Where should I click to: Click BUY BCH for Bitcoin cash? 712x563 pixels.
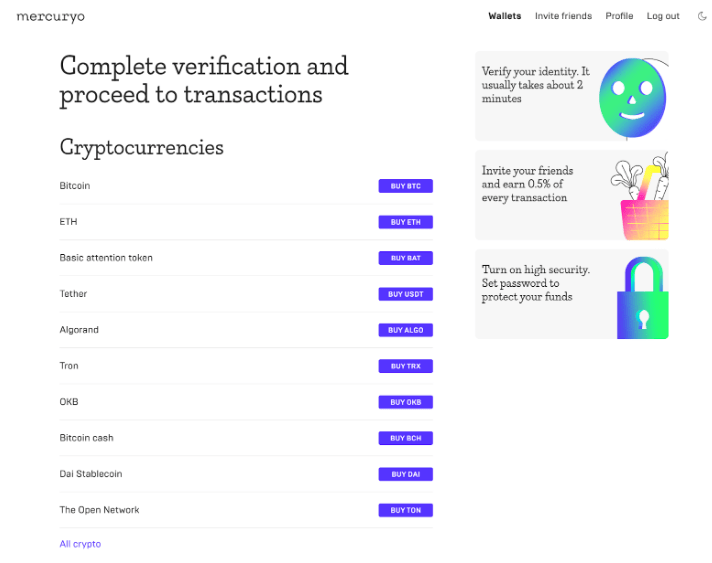tap(405, 438)
